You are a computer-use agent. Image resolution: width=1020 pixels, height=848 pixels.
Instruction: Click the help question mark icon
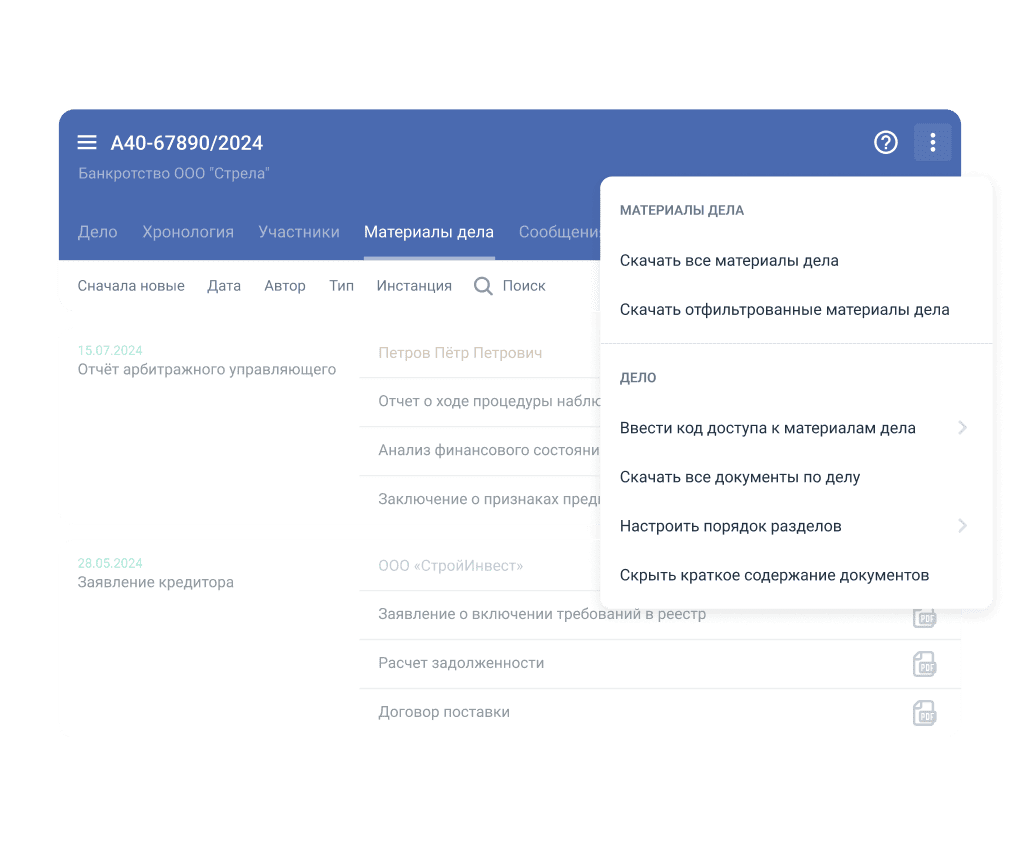pyautogui.click(x=885, y=143)
